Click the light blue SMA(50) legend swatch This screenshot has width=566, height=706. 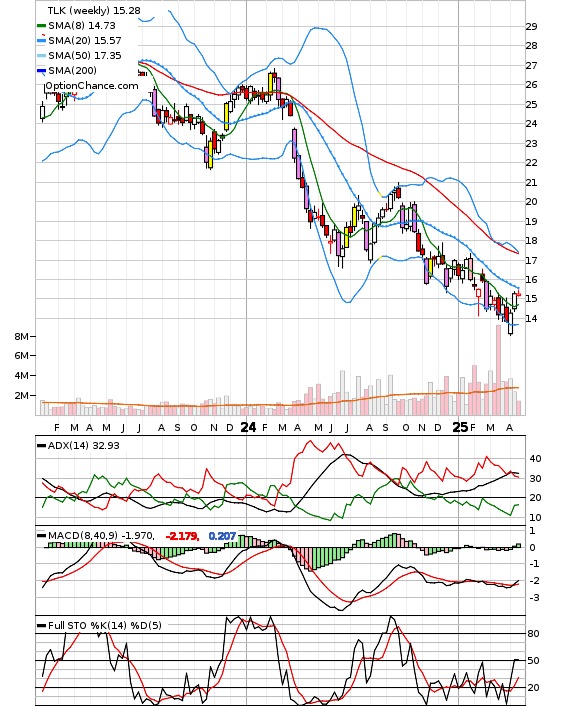tap(41, 56)
